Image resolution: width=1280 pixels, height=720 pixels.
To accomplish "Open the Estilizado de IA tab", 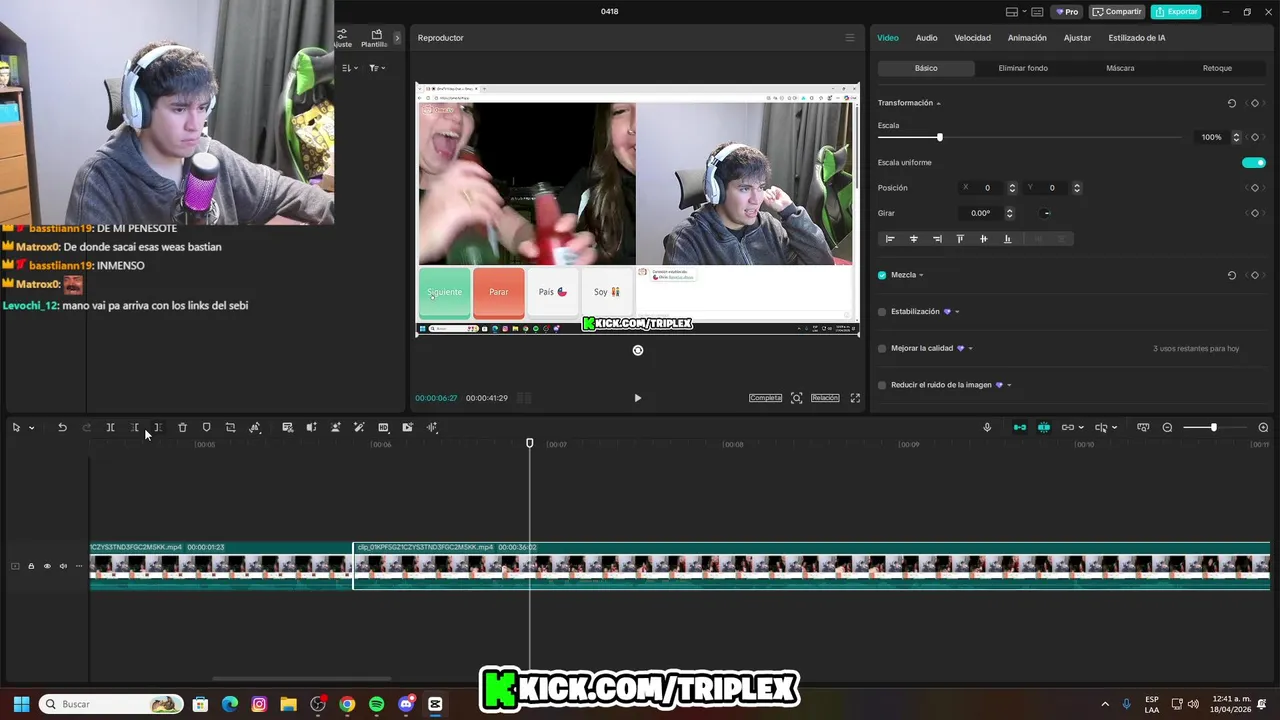I will (x=1137, y=38).
